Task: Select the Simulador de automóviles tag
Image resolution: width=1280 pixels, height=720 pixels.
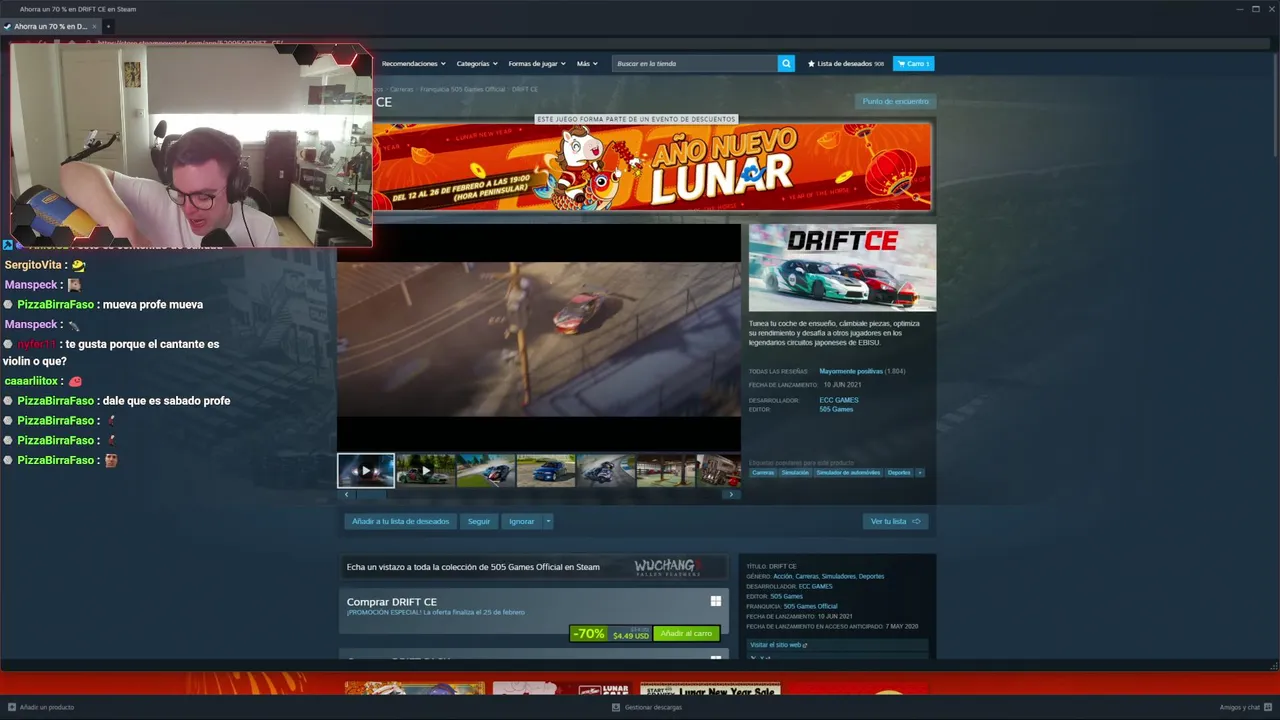Action: click(x=848, y=472)
